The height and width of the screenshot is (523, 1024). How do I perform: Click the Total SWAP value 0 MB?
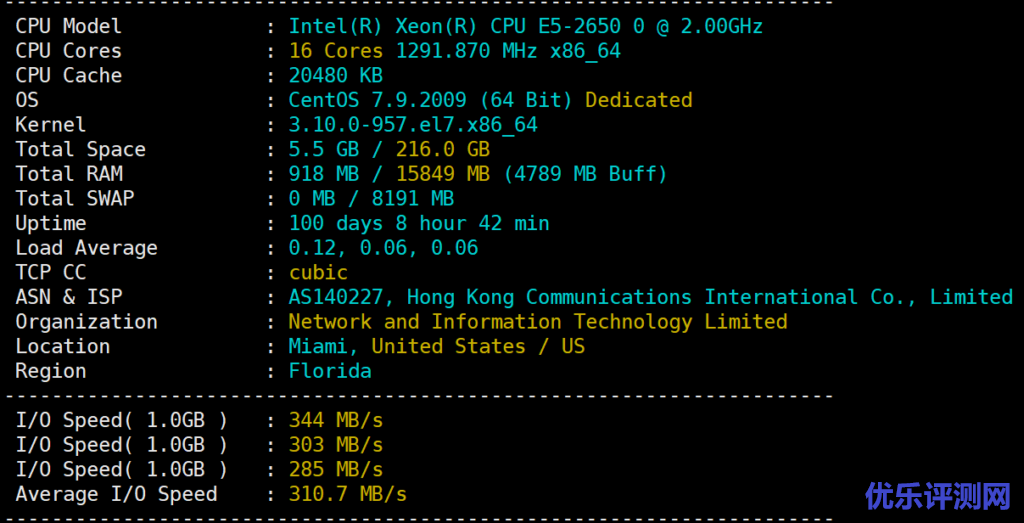[x=312, y=199]
